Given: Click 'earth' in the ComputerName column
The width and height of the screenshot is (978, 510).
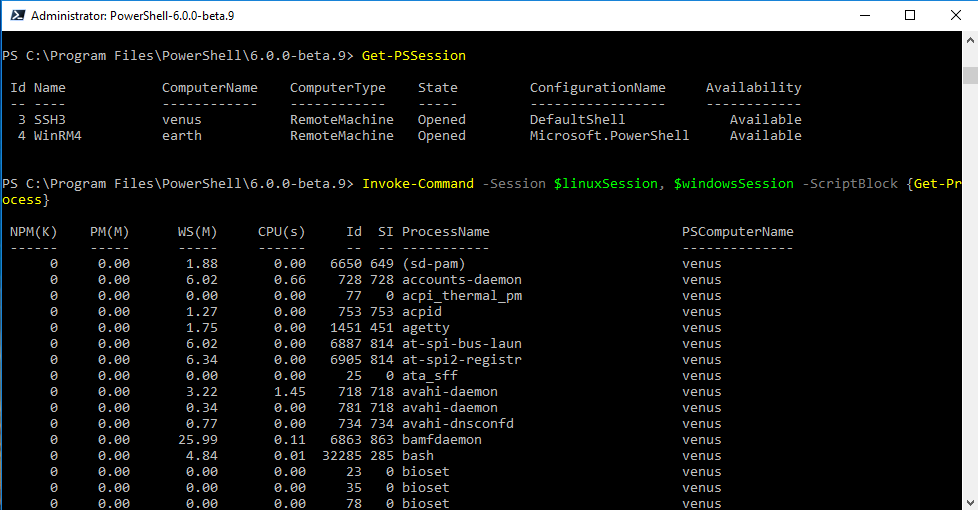Looking at the screenshot, I should click(182, 136).
